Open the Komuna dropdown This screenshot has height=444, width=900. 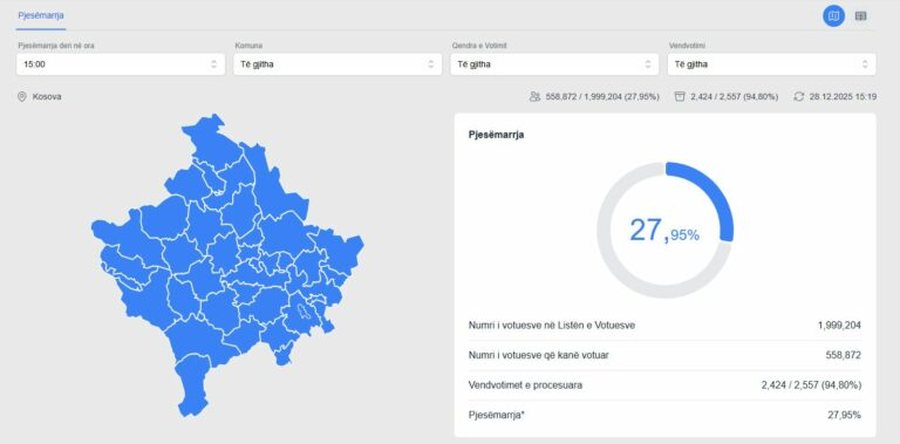pyautogui.click(x=338, y=64)
